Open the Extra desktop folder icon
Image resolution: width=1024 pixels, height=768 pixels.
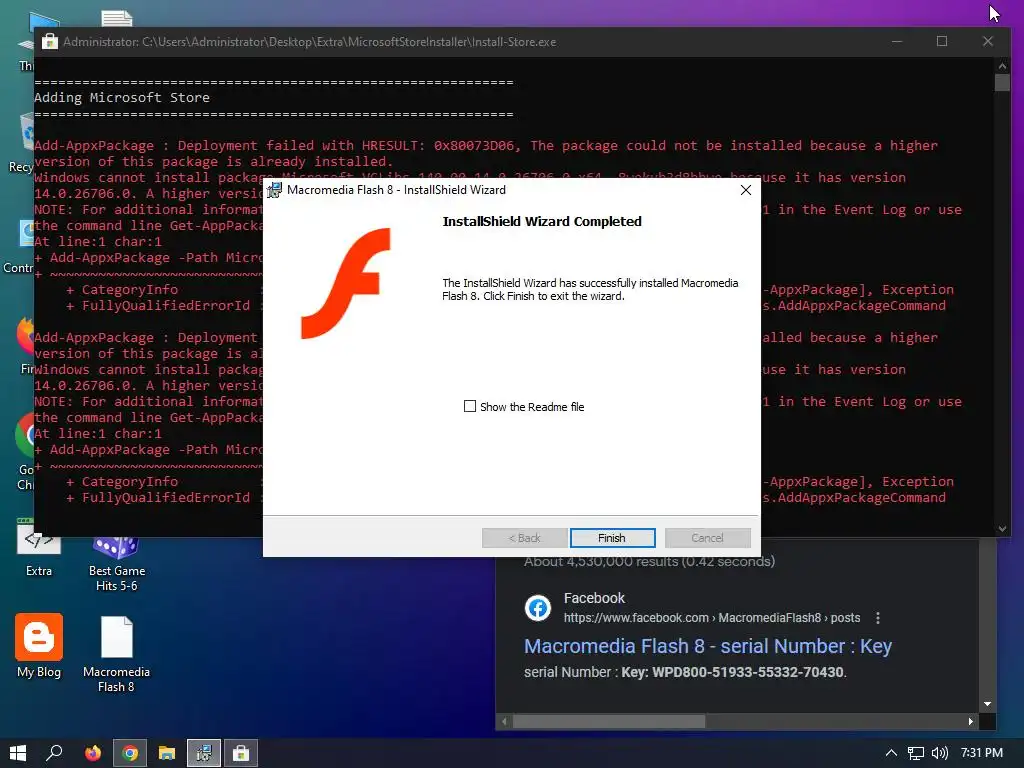[x=39, y=549]
